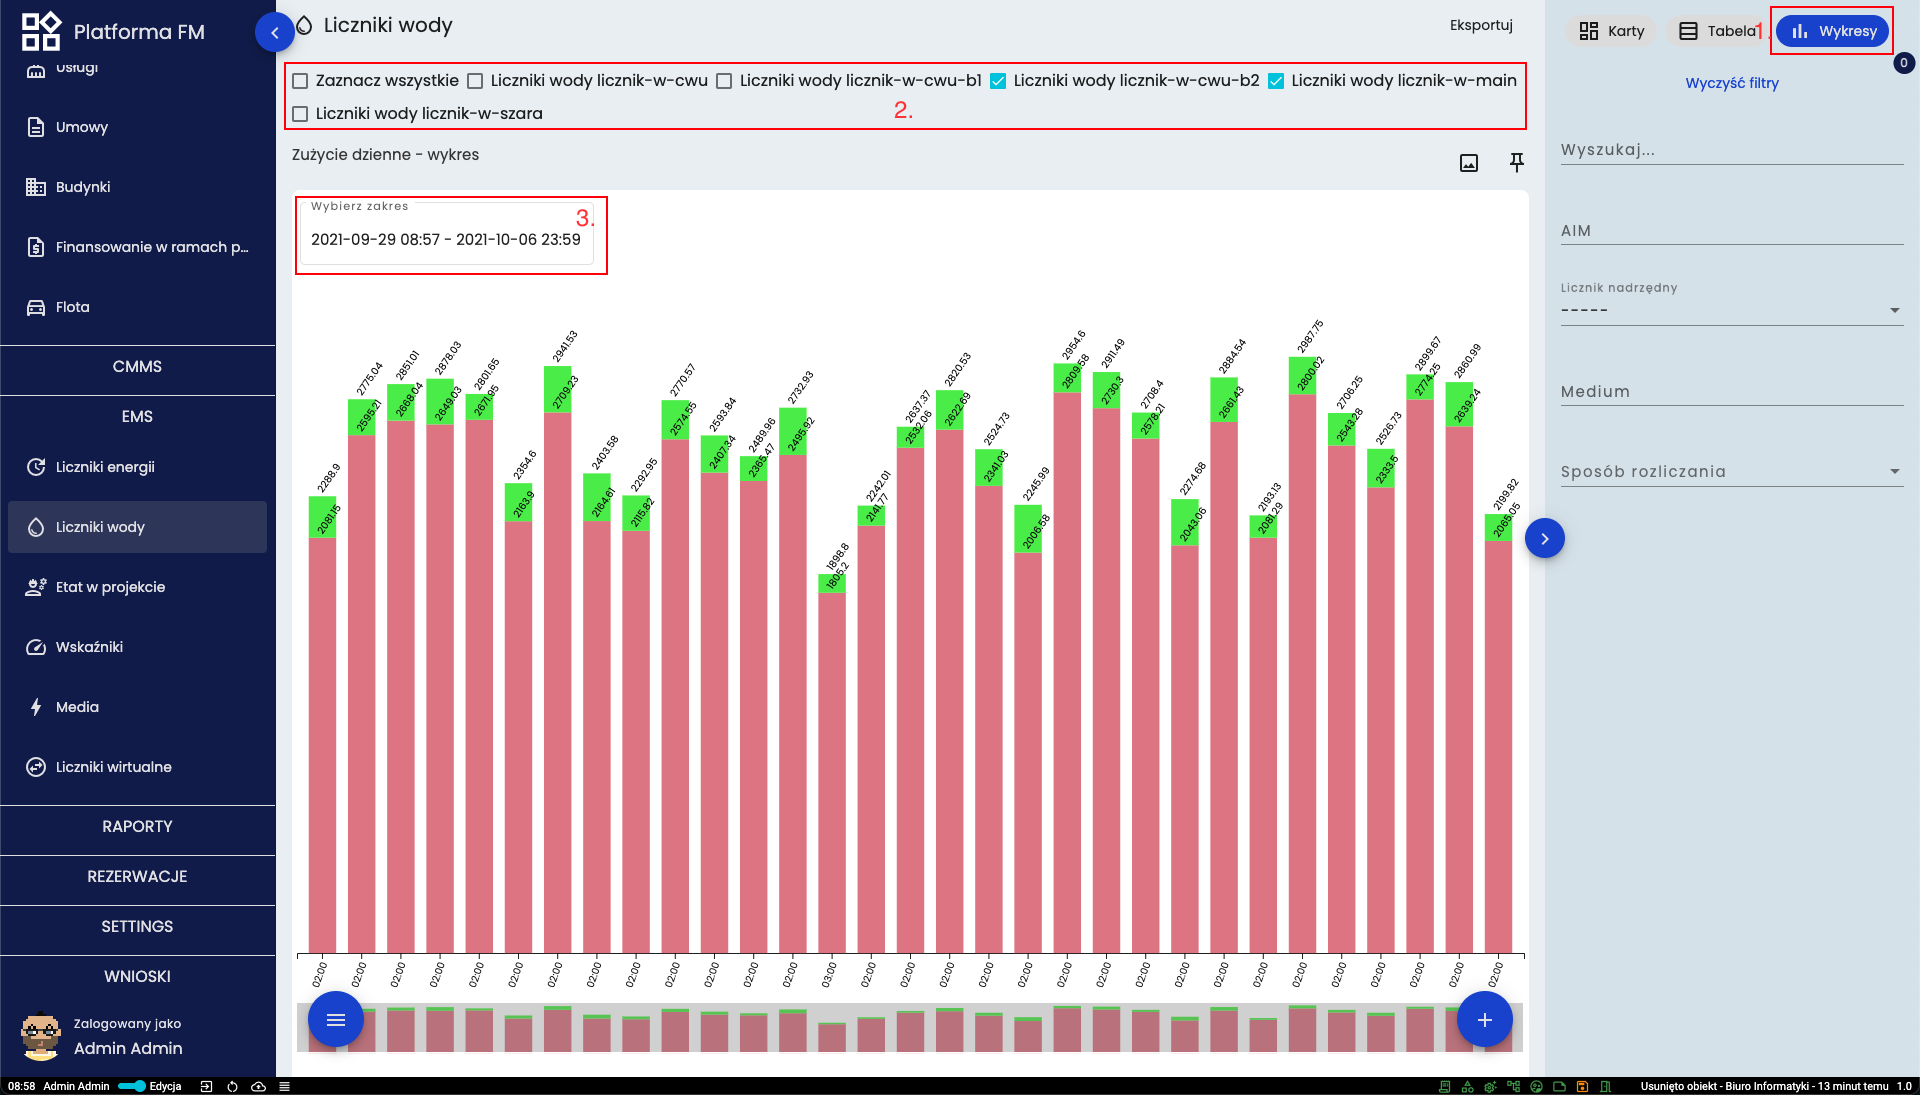Open the Wybierz zakres date range field

click(x=446, y=236)
